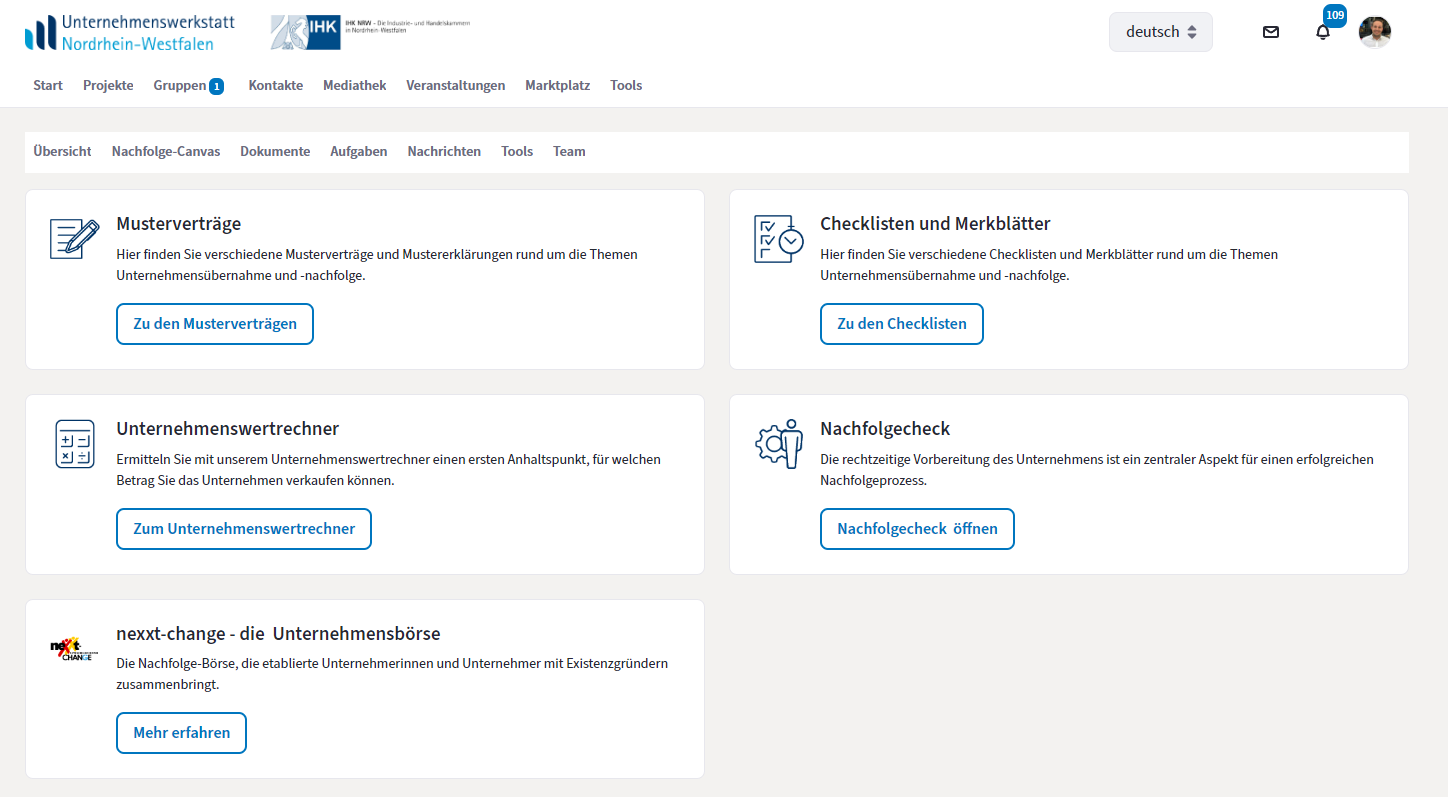The height and width of the screenshot is (797, 1448).
Task: Click the nexxt-change logo icon
Action: click(75, 649)
